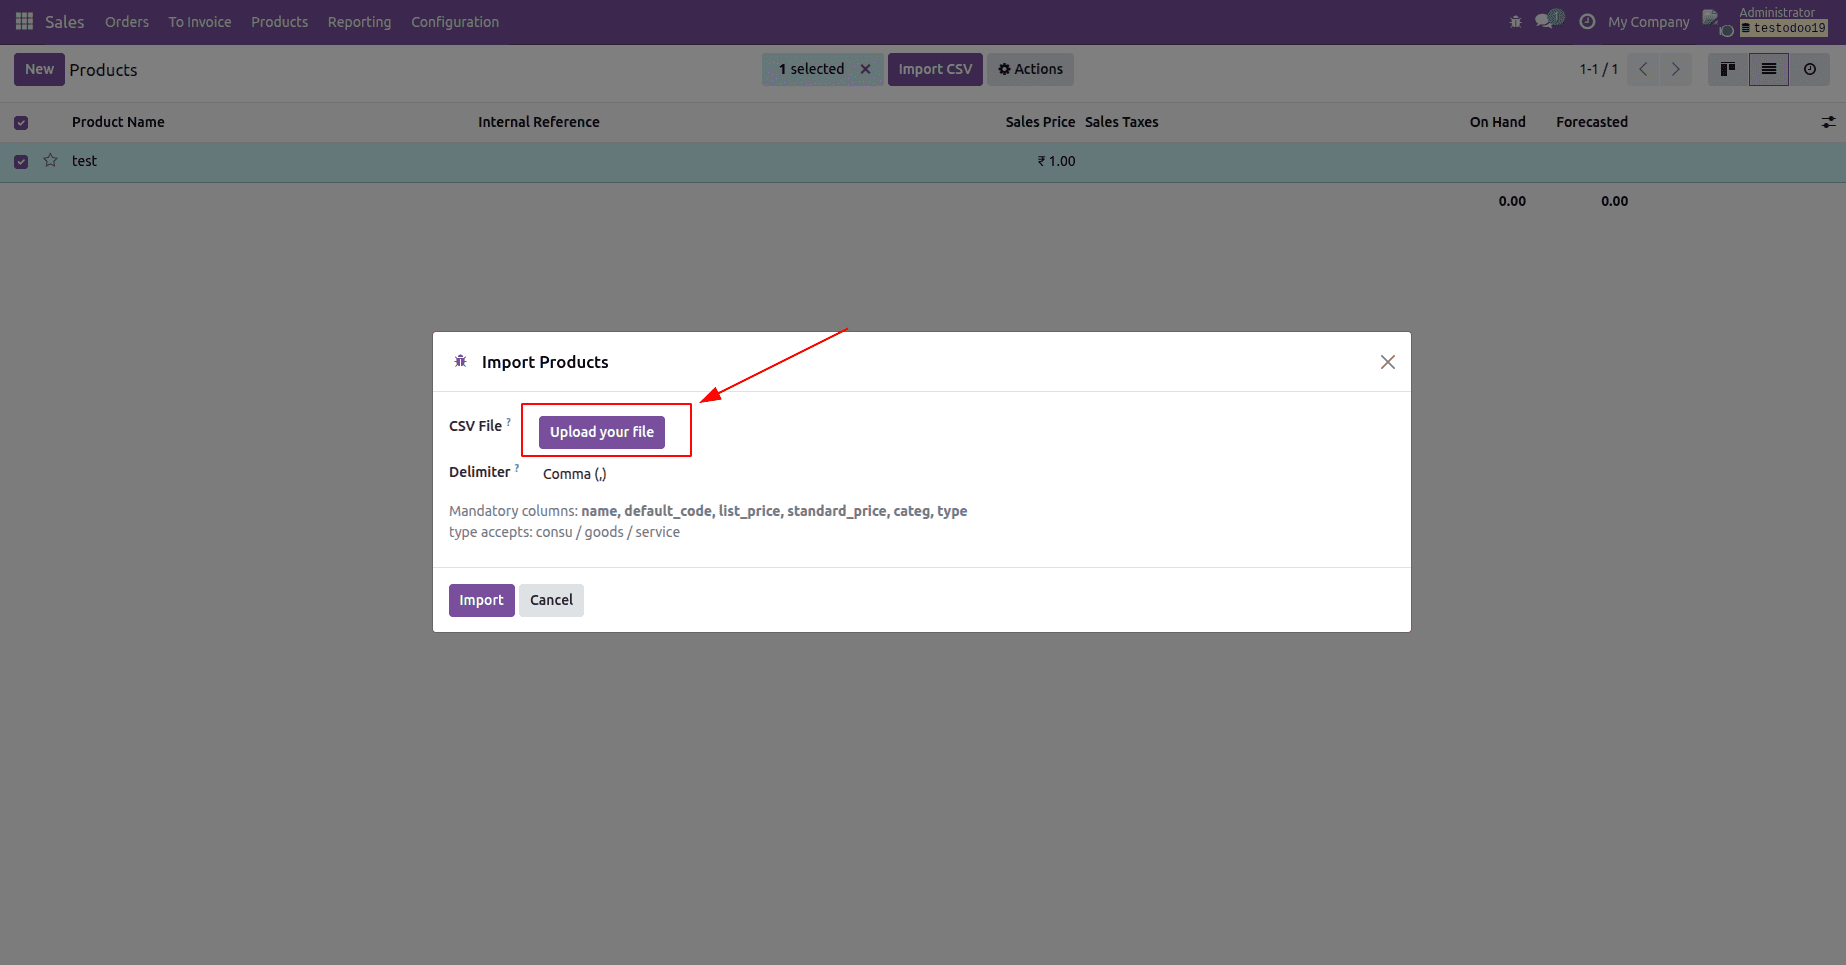Open the activities clock icon
1846x965 pixels.
coord(1587,21)
